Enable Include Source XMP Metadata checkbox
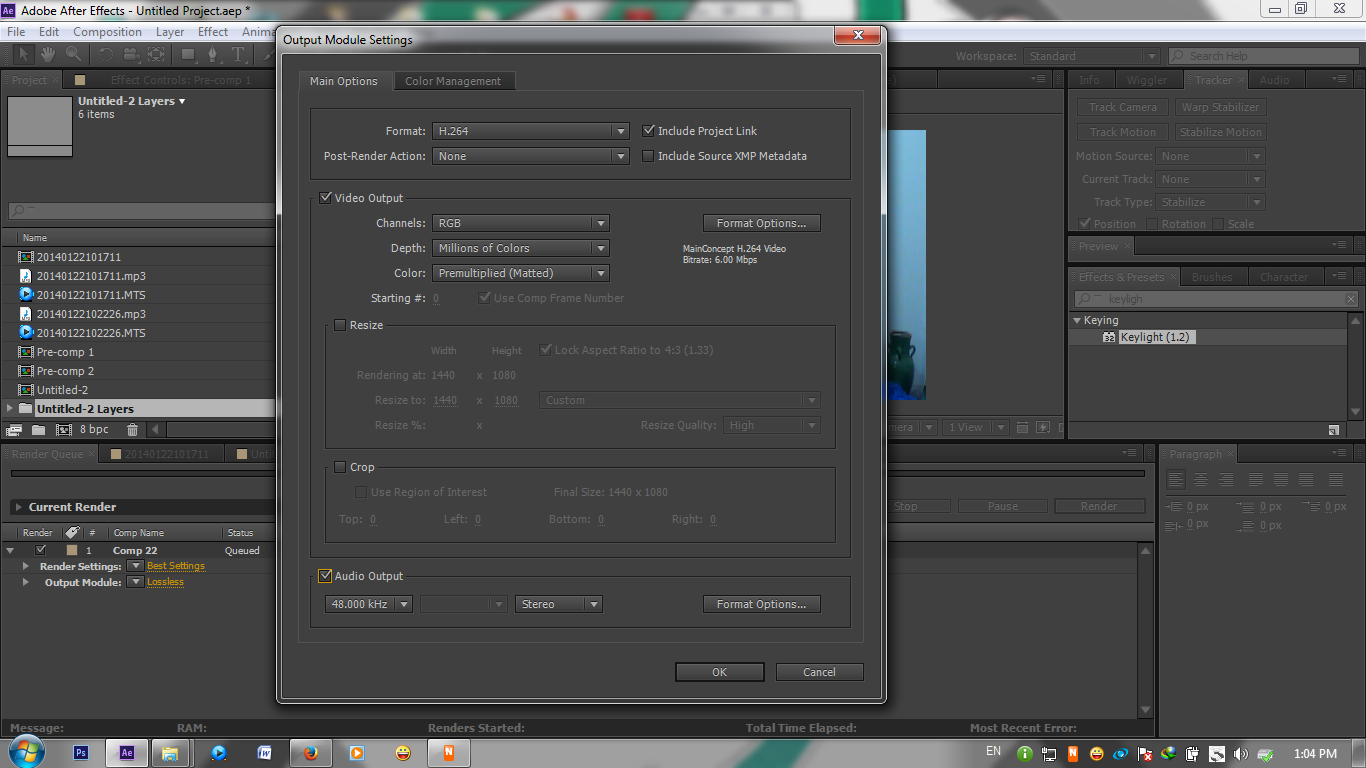Viewport: 1366px width, 768px height. pyautogui.click(x=648, y=156)
